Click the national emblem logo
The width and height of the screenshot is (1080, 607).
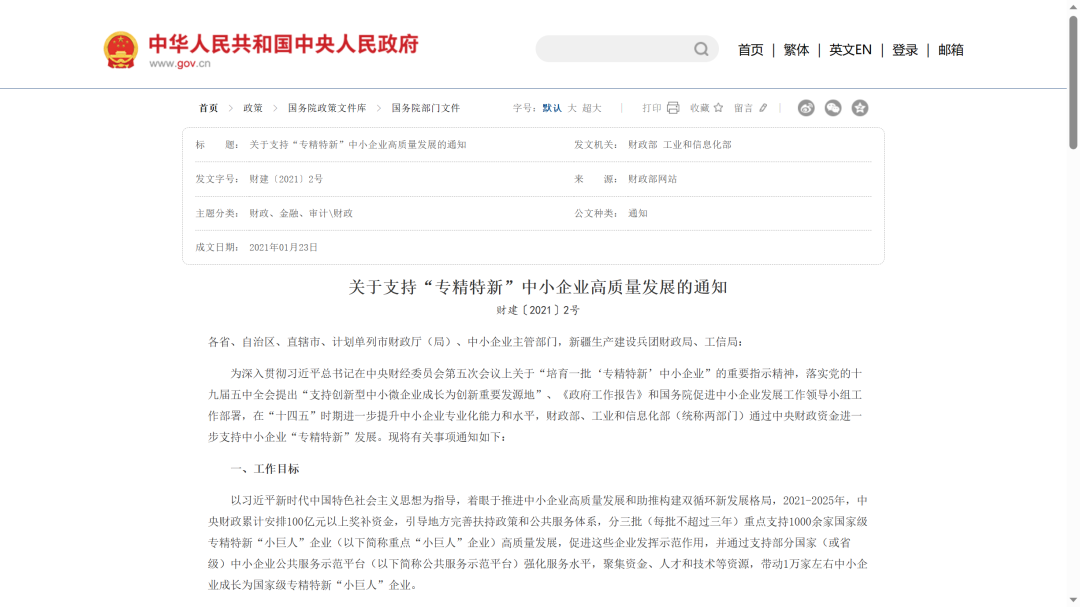pyautogui.click(x=121, y=50)
